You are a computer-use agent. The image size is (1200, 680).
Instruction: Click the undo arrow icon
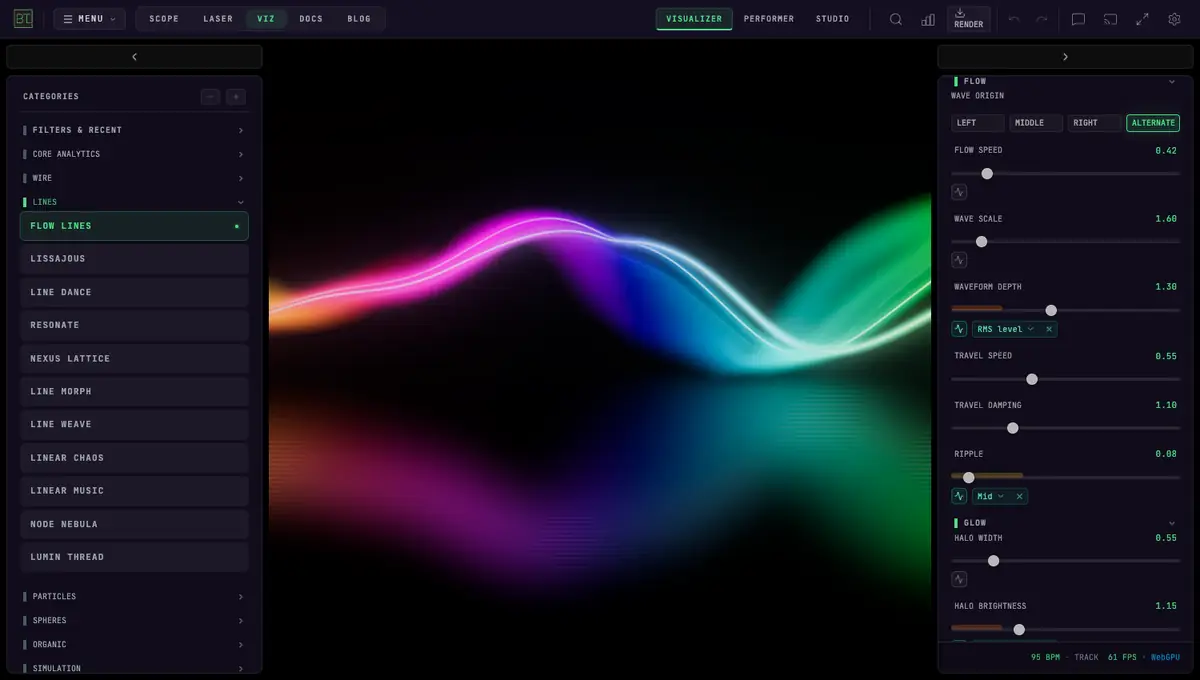(1014, 19)
